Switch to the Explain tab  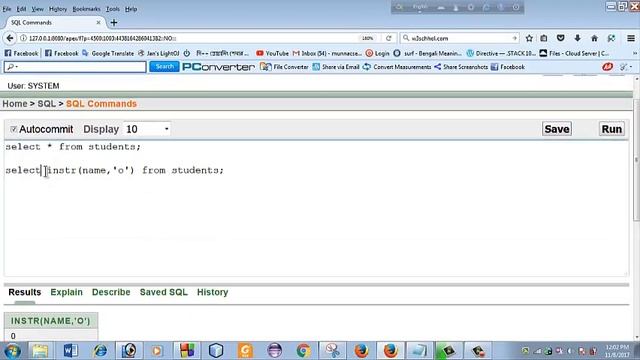[x=67, y=292]
